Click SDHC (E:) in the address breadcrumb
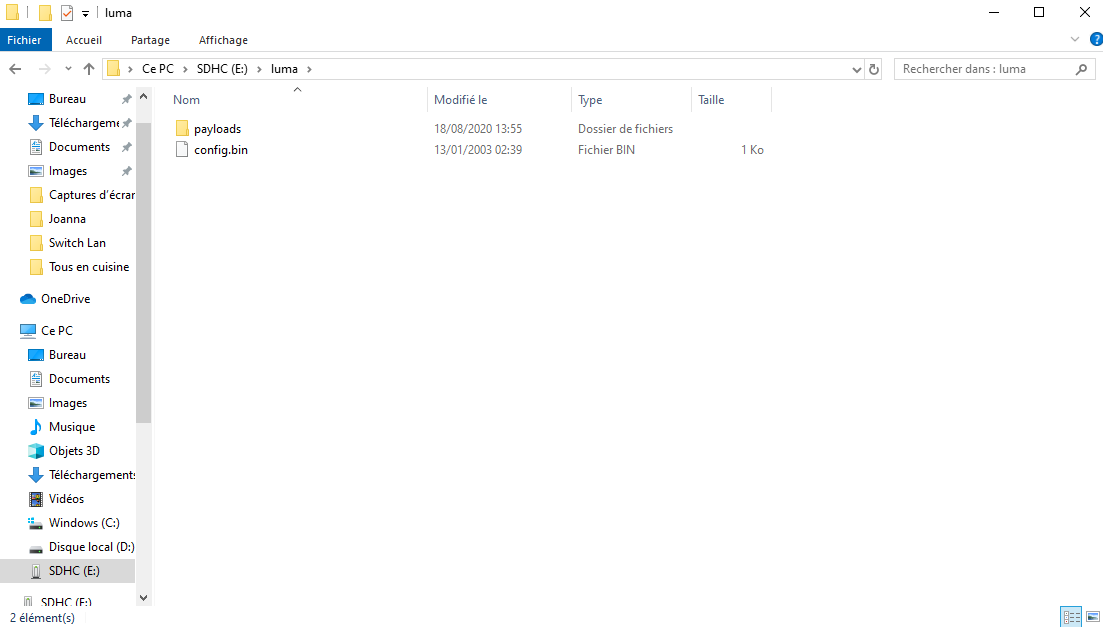1103x627 pixels. [222, 69]
